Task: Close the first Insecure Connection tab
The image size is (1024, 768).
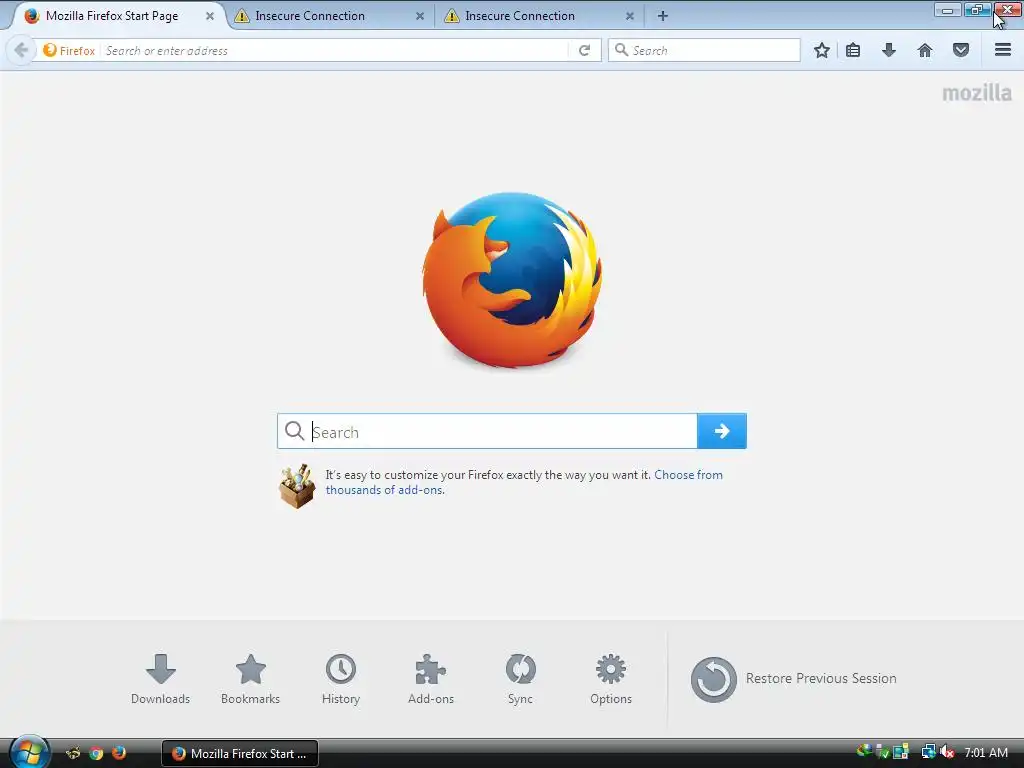Action: tap(420, 16)
